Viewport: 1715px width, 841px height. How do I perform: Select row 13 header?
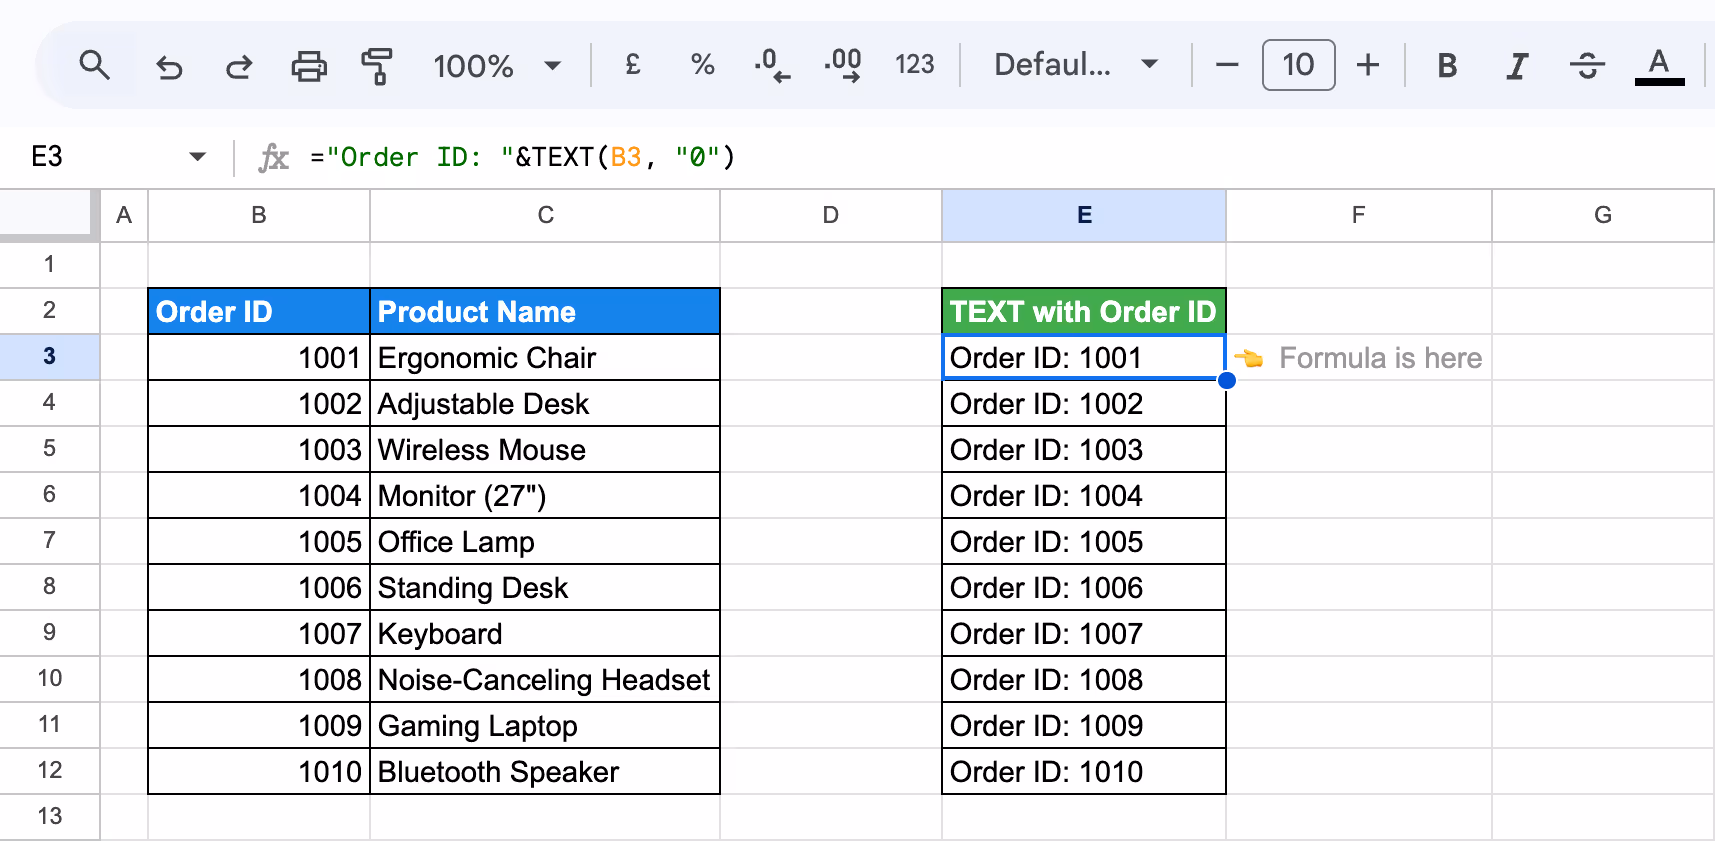[49, 817]
